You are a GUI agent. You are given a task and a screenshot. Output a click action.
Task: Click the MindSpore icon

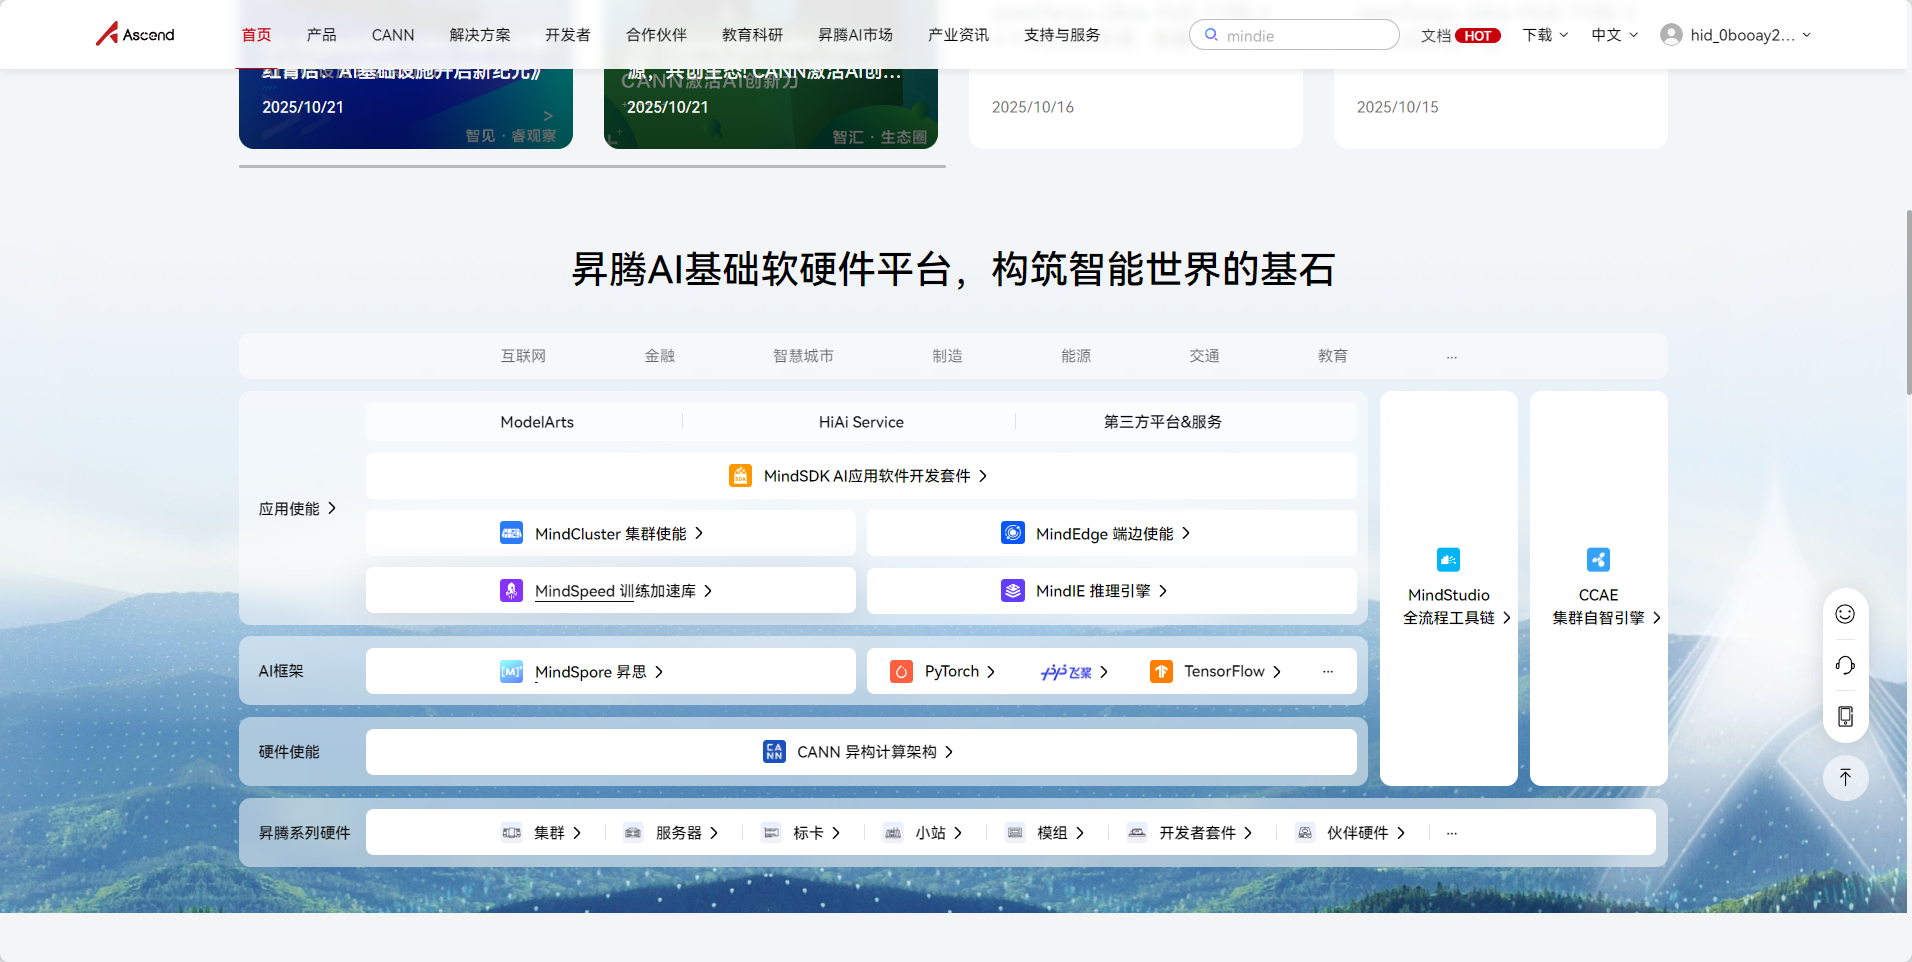pos(511,672)
